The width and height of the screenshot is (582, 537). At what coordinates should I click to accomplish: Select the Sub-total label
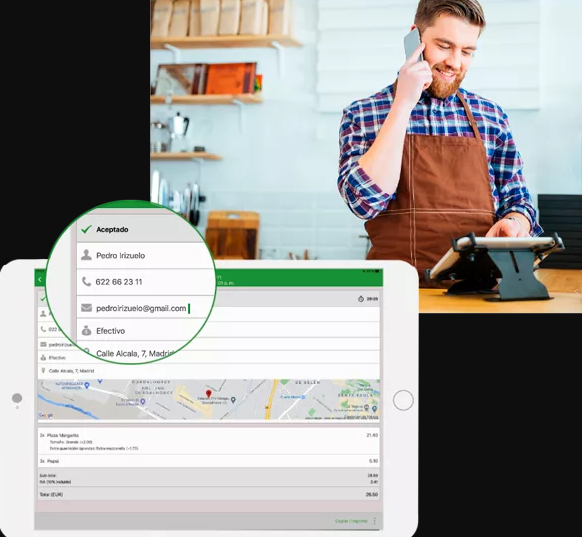click(48, 475)
